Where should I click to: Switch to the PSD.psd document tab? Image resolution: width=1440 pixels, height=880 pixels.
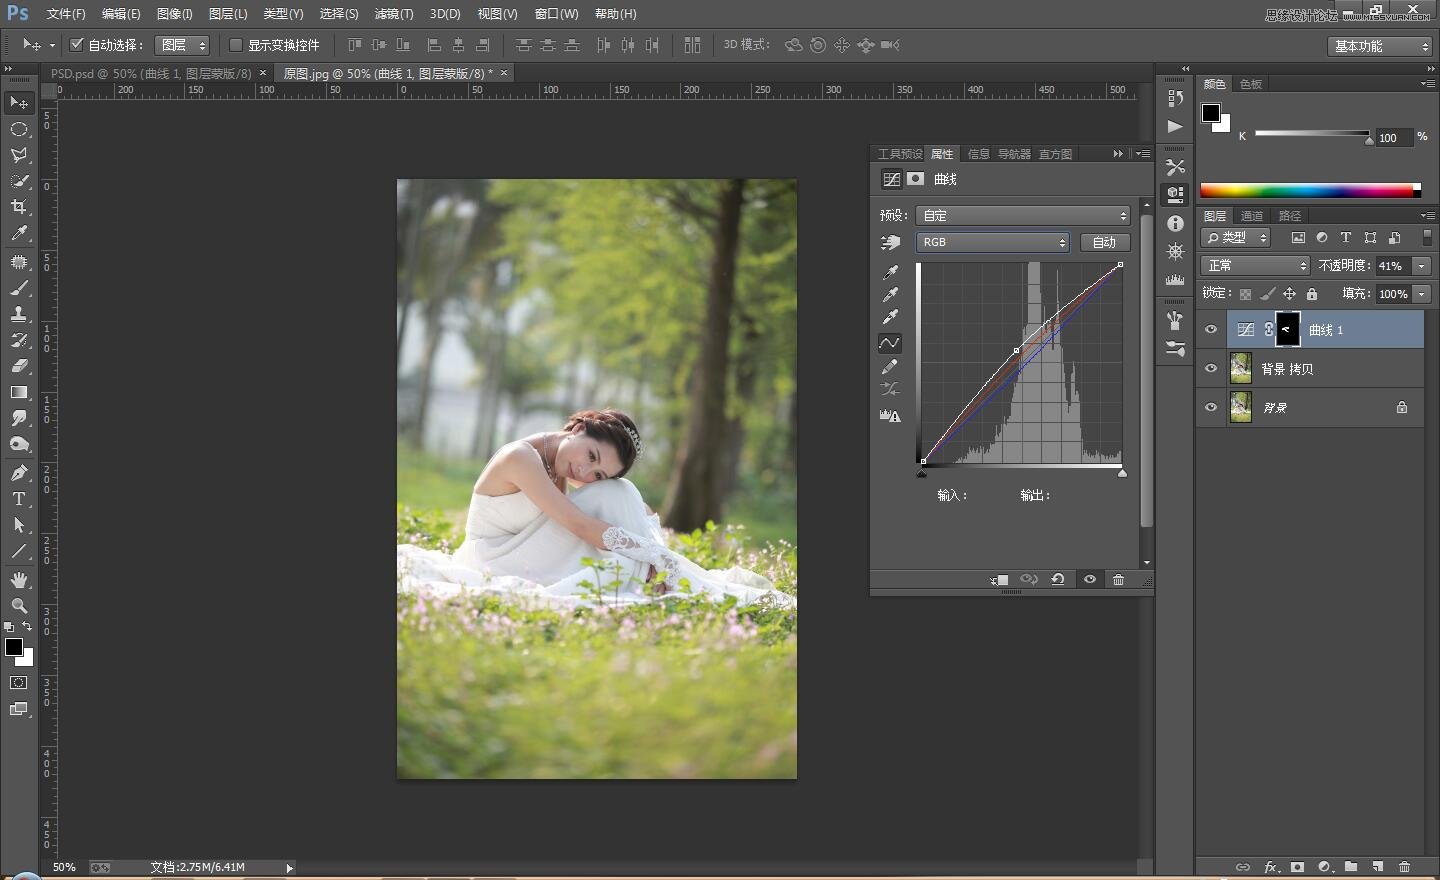150,73
